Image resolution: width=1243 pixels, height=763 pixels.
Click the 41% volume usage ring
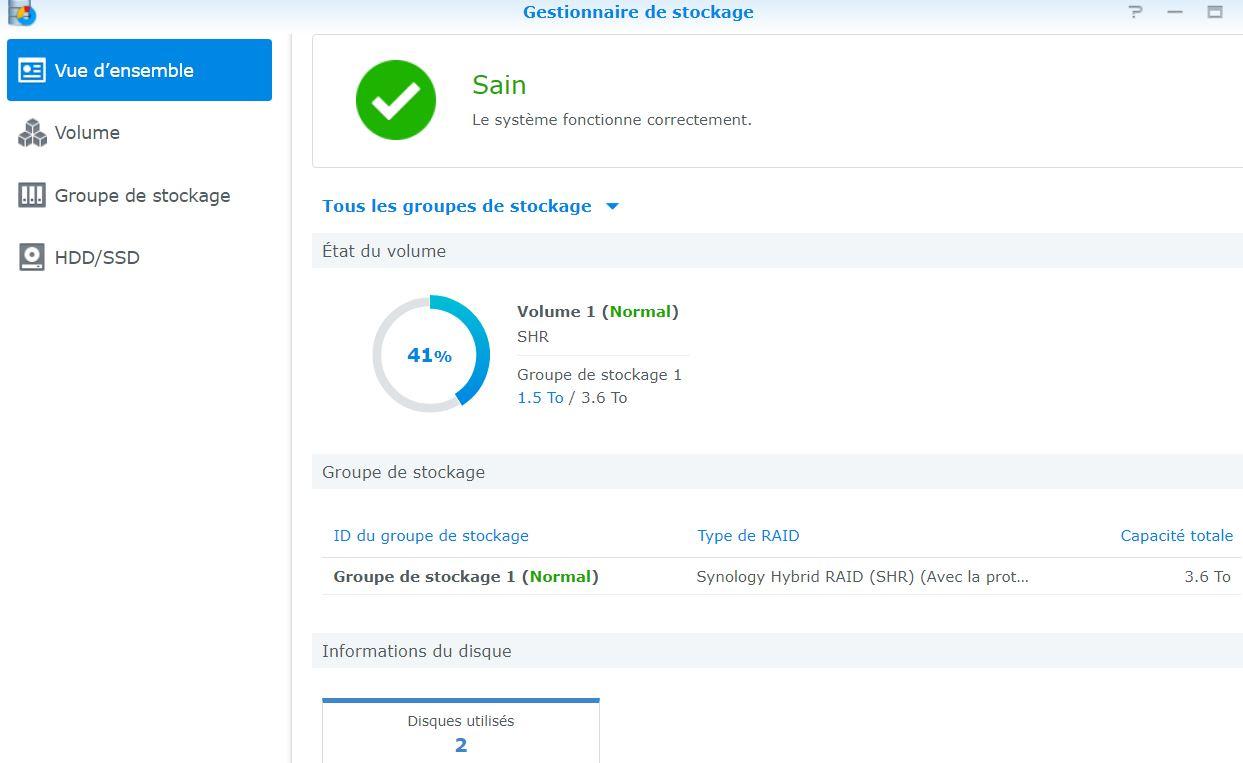point(431,354)
